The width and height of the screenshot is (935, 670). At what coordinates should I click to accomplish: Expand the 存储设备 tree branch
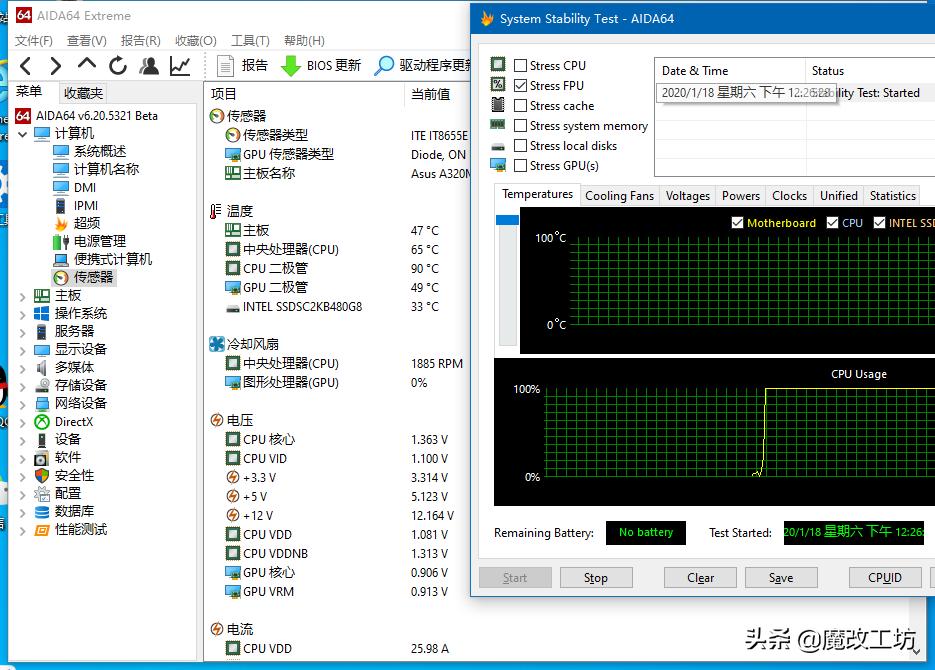coord(22,385)
